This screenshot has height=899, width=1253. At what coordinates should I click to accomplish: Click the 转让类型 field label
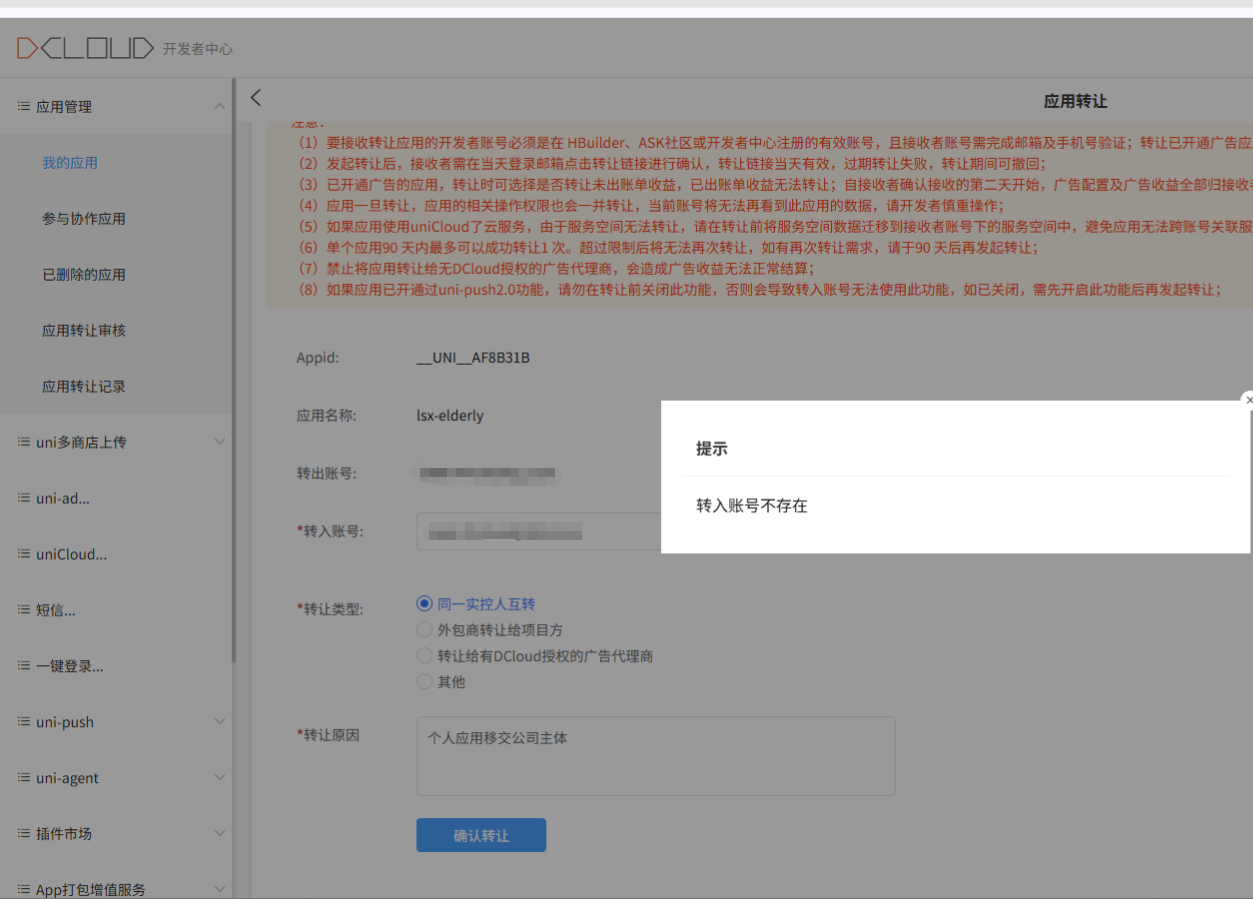click(330, 609)
